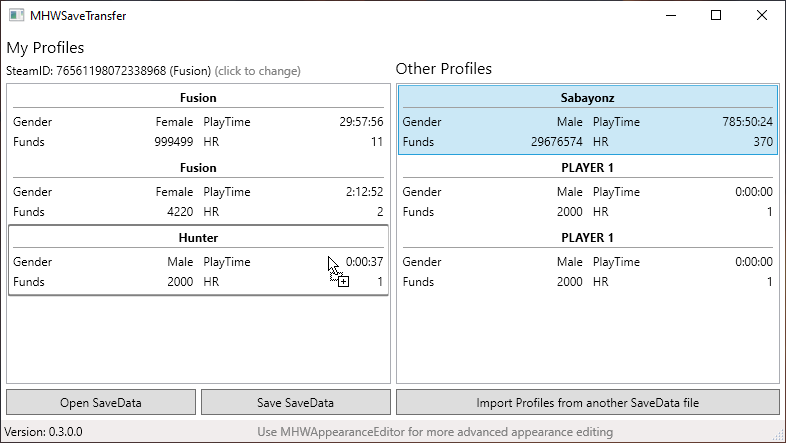The height and width of the screenshot is (443, 786).
Task: Click Import Profiles from another SaveData file
Action: click(587, 402)
